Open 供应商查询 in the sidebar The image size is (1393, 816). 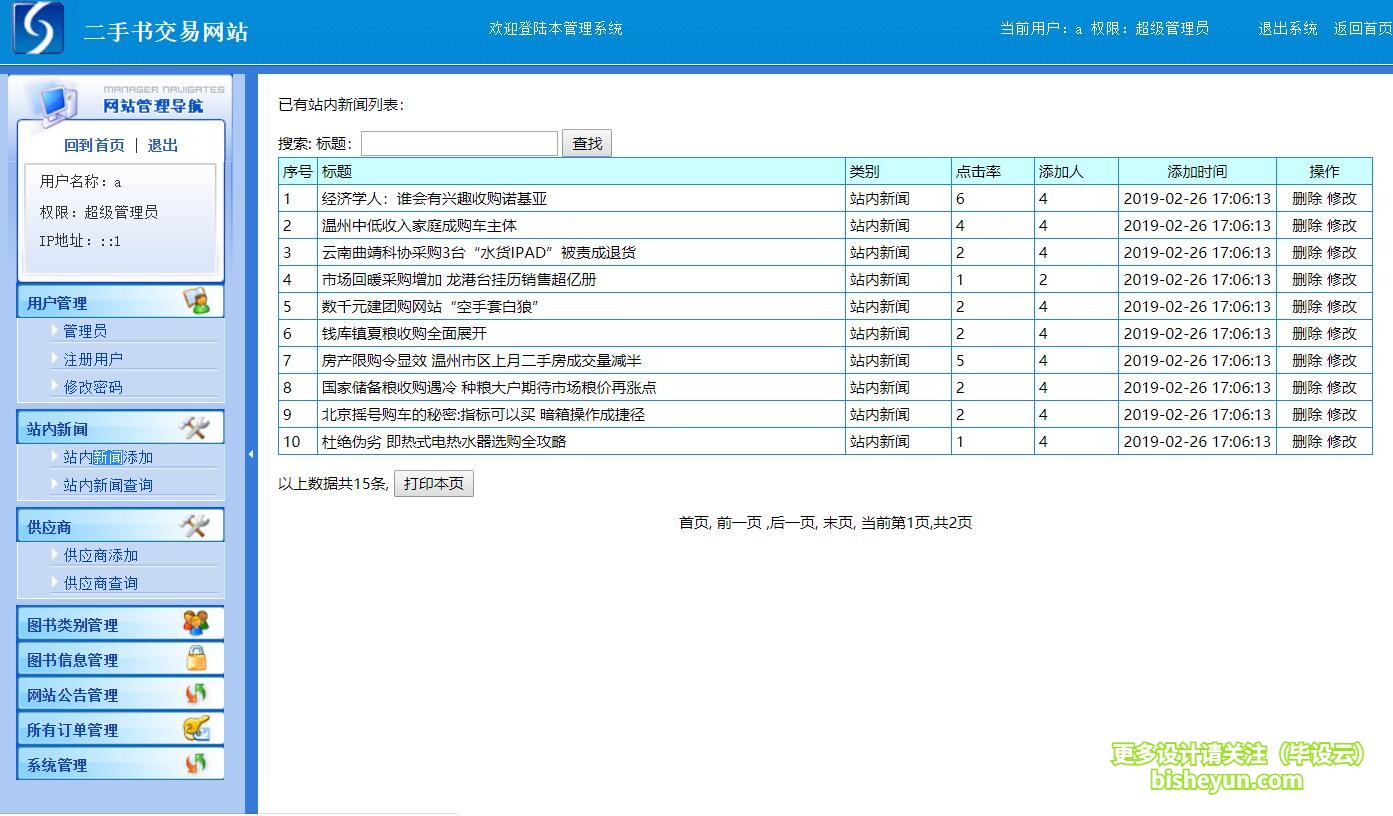pos(101,583)
